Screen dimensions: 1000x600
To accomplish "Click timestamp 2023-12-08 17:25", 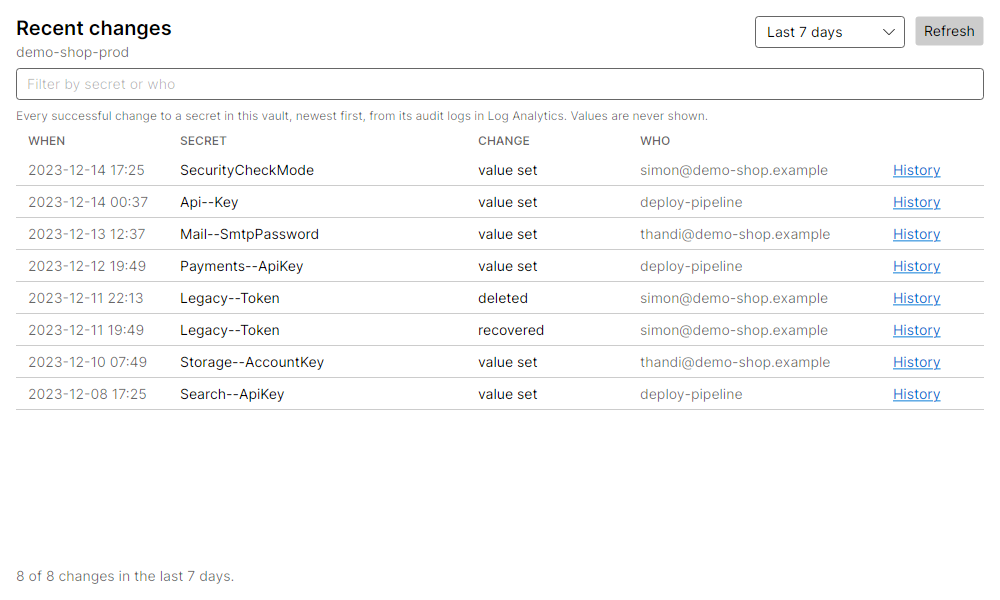I will coord(87,394).
